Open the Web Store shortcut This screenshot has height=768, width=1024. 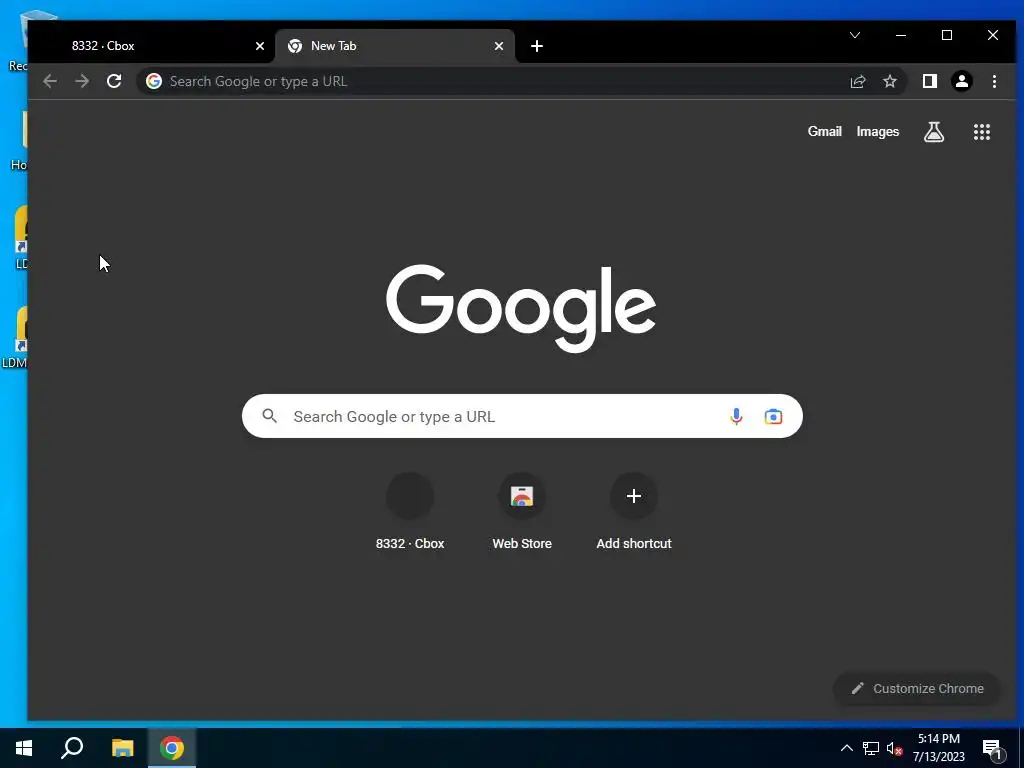522,511
